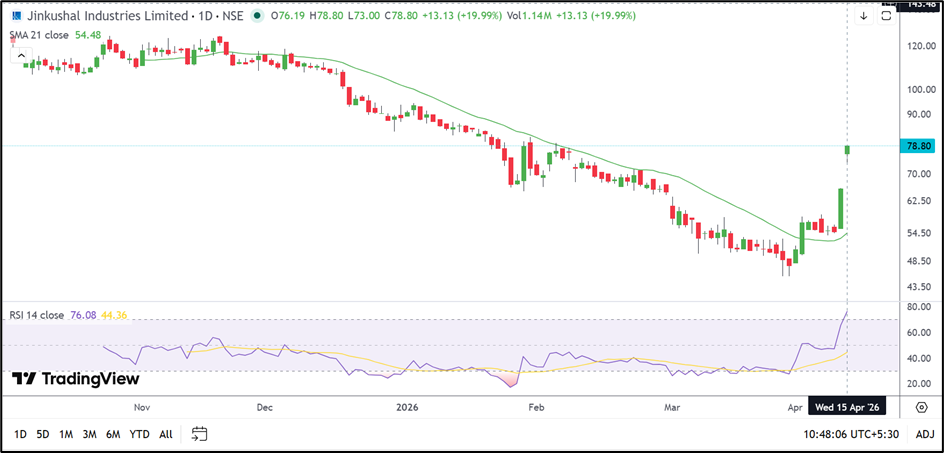Show All time range data

[x=166, y=434]
